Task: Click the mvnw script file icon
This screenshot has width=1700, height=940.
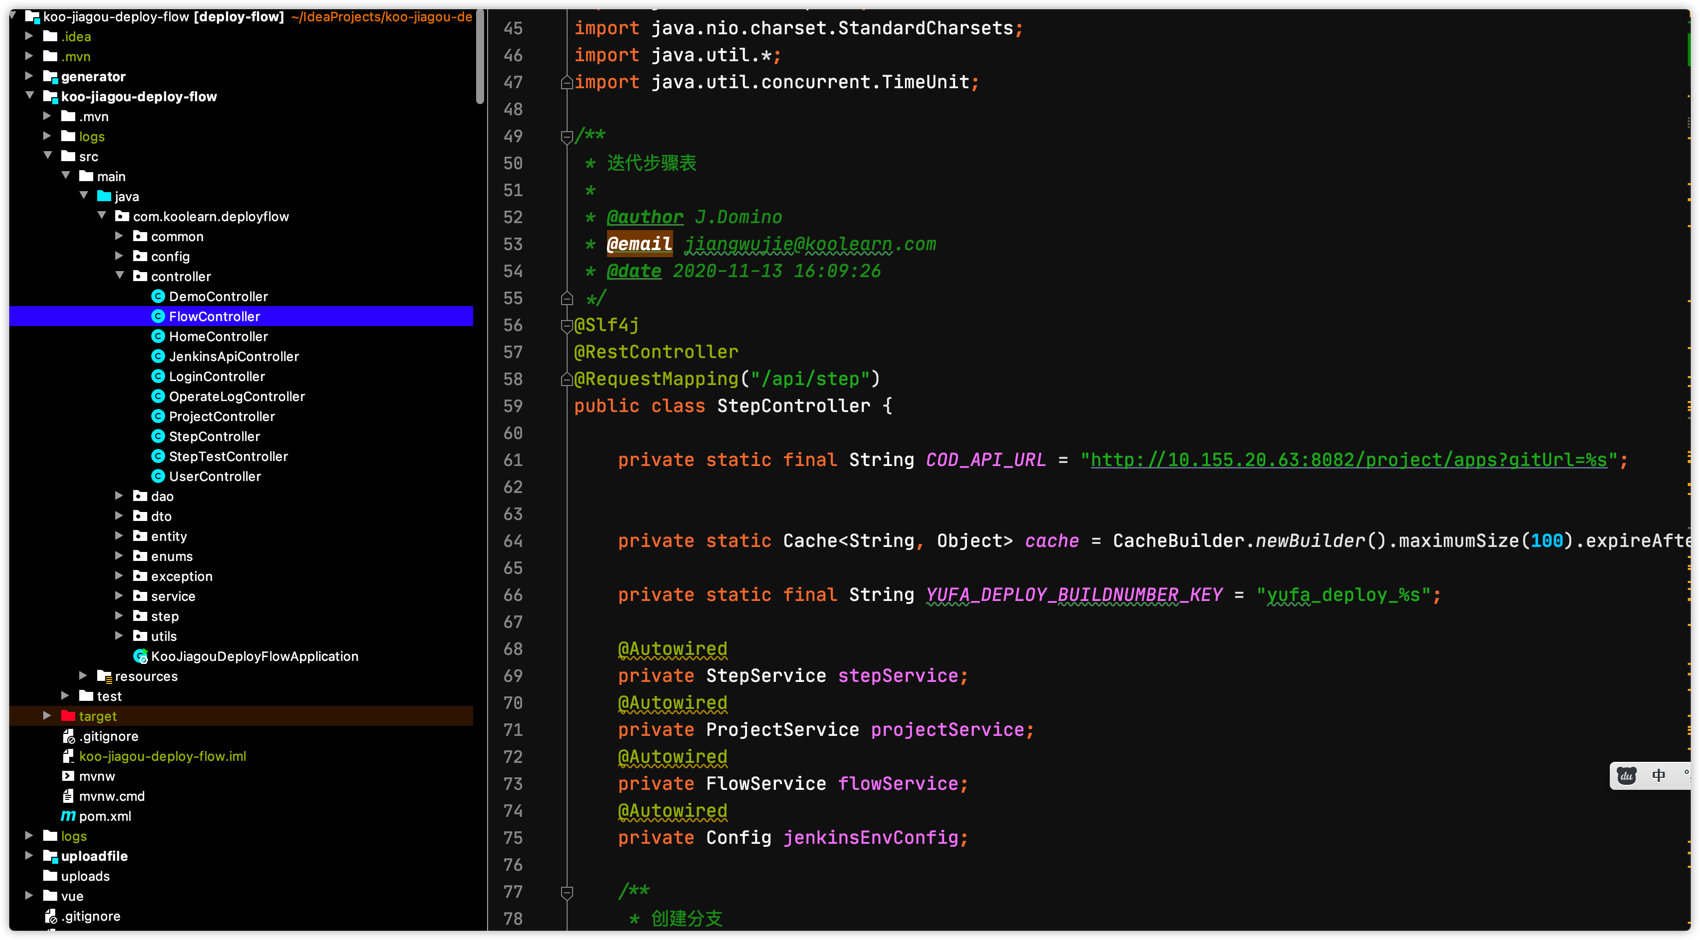Action: [x=68, y=776]
